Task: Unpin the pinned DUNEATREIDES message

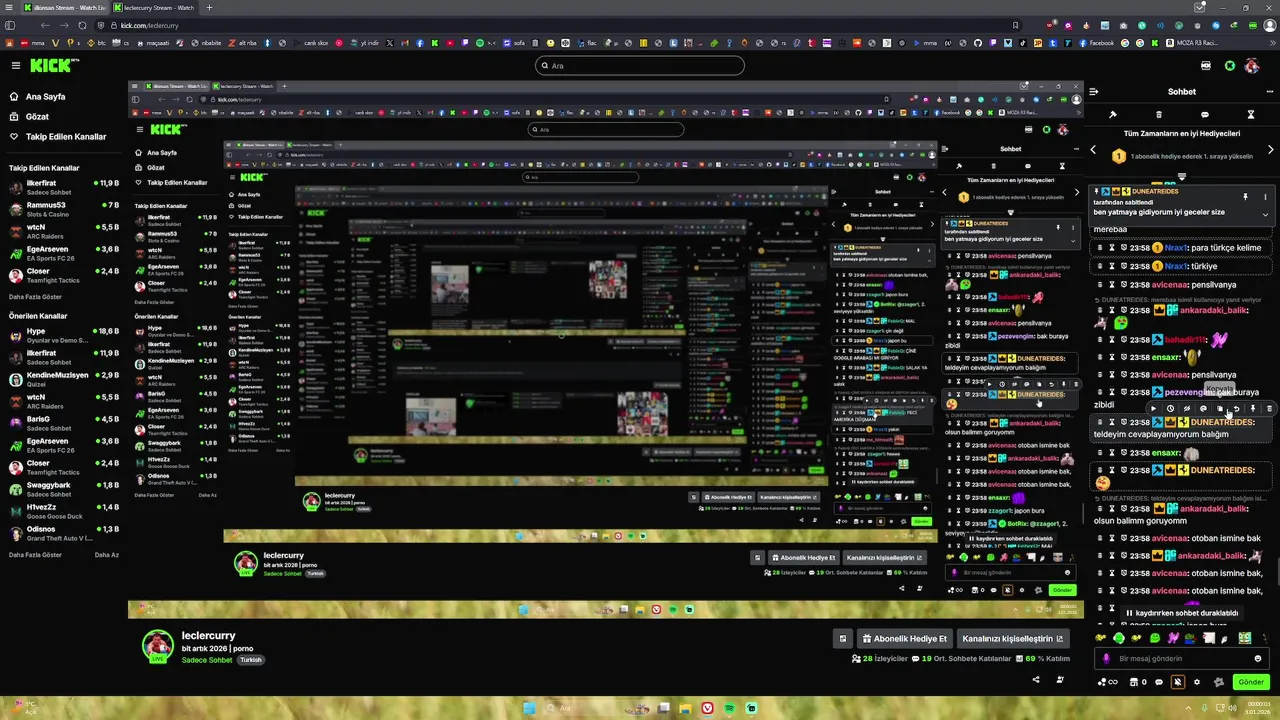Action: click(1245, 197)
